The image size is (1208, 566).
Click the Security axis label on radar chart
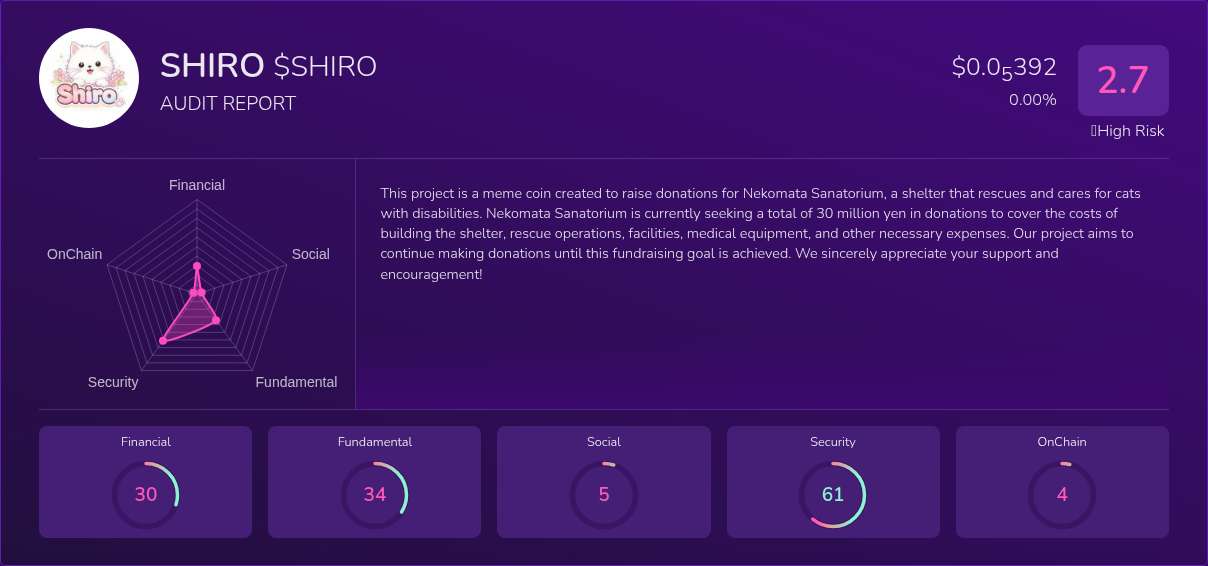click(113, 382)
